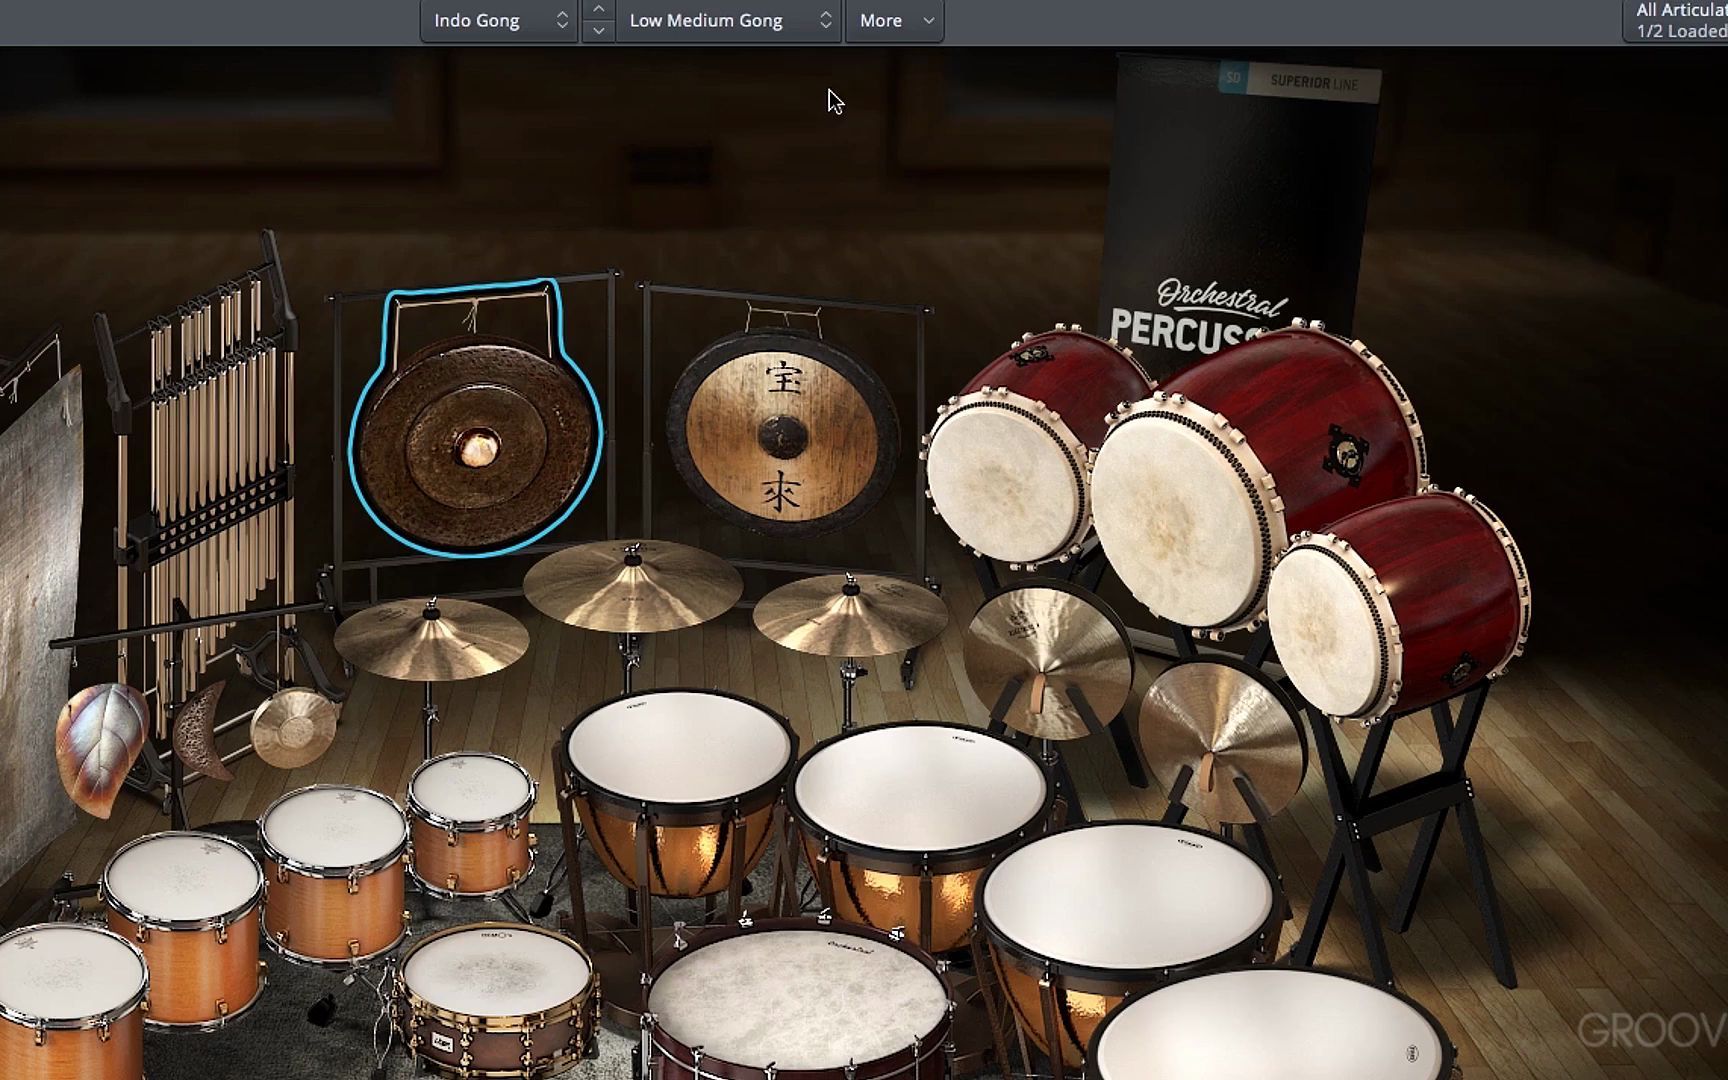Open the Indo Gong instrument selector
Screen dimensions: 1728x1080
pyautogui.click(x=497, y=20)
